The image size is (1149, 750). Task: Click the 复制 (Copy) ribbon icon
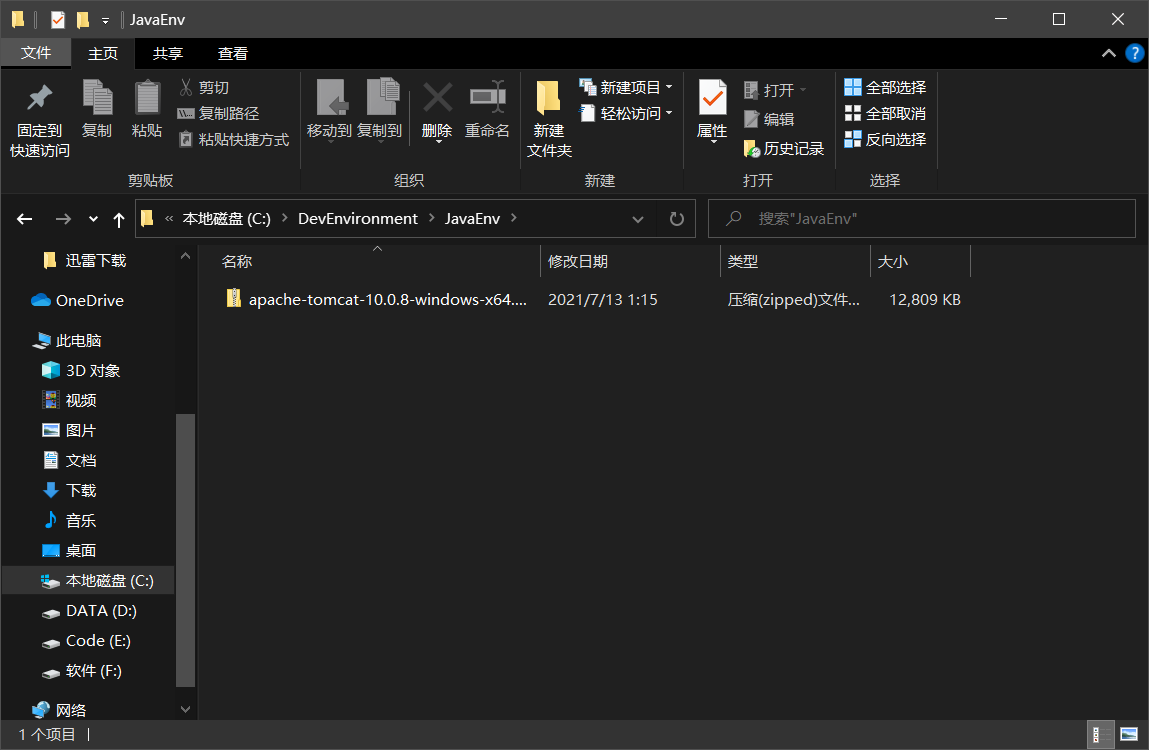[x=97, y=109]
